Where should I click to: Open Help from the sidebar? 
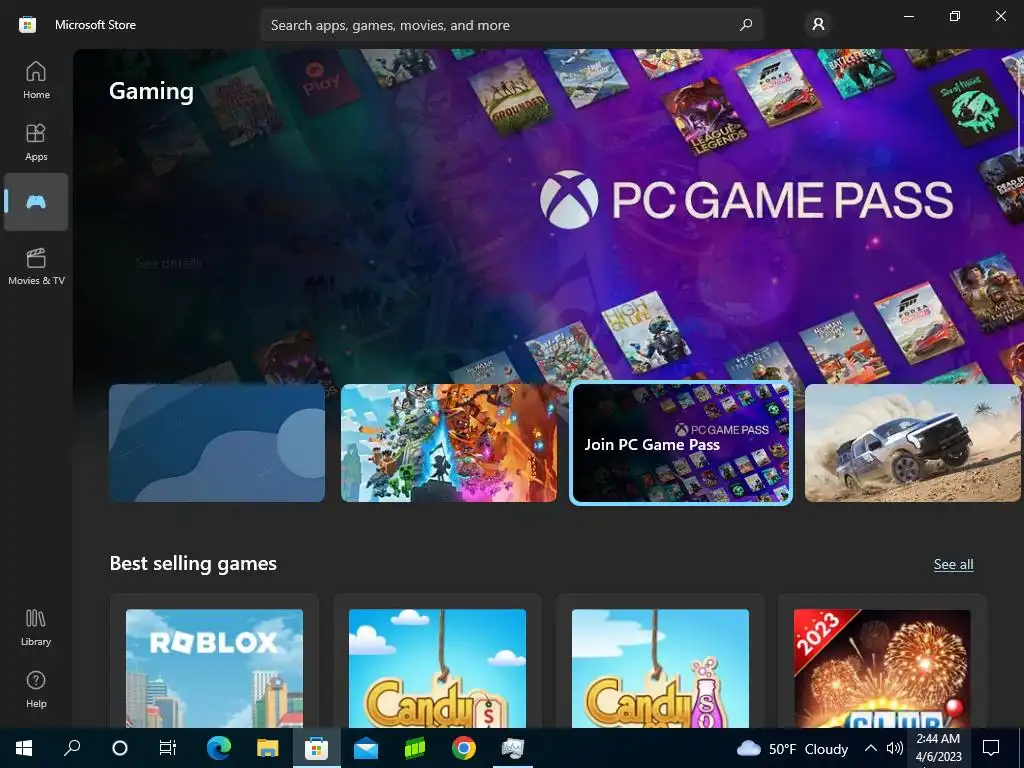[x=36, y=690]
